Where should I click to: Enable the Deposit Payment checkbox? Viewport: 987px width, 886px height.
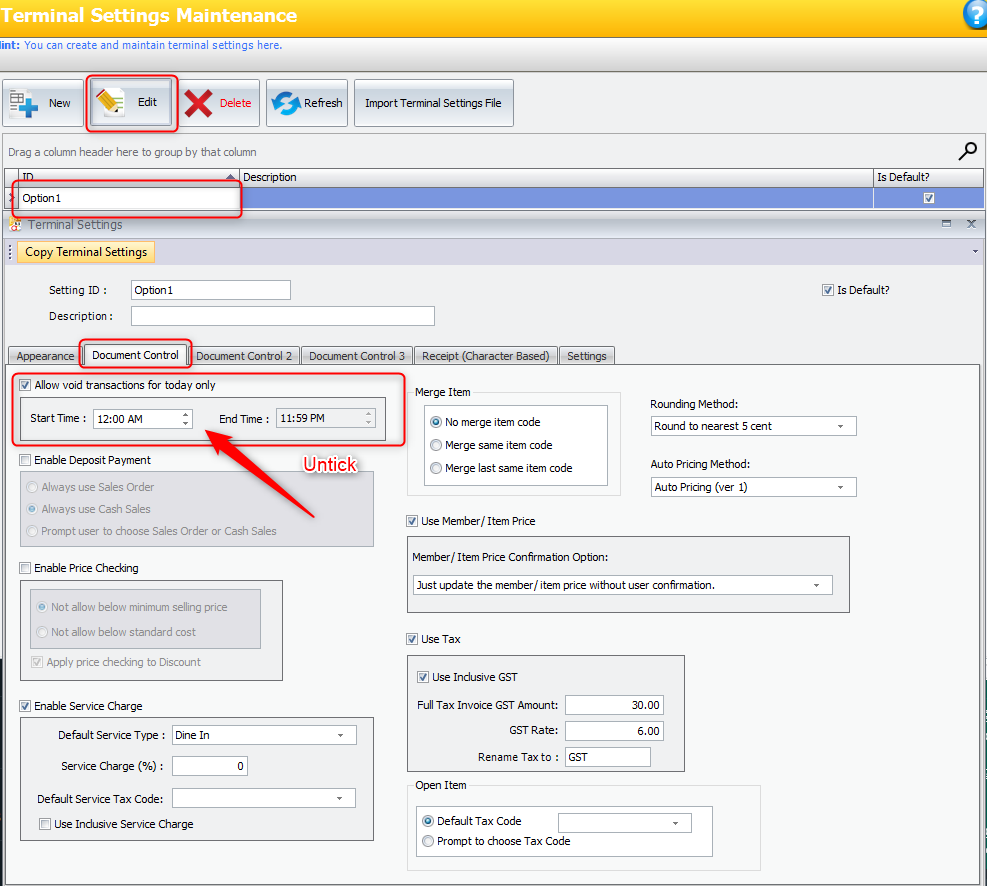[26, 460]
